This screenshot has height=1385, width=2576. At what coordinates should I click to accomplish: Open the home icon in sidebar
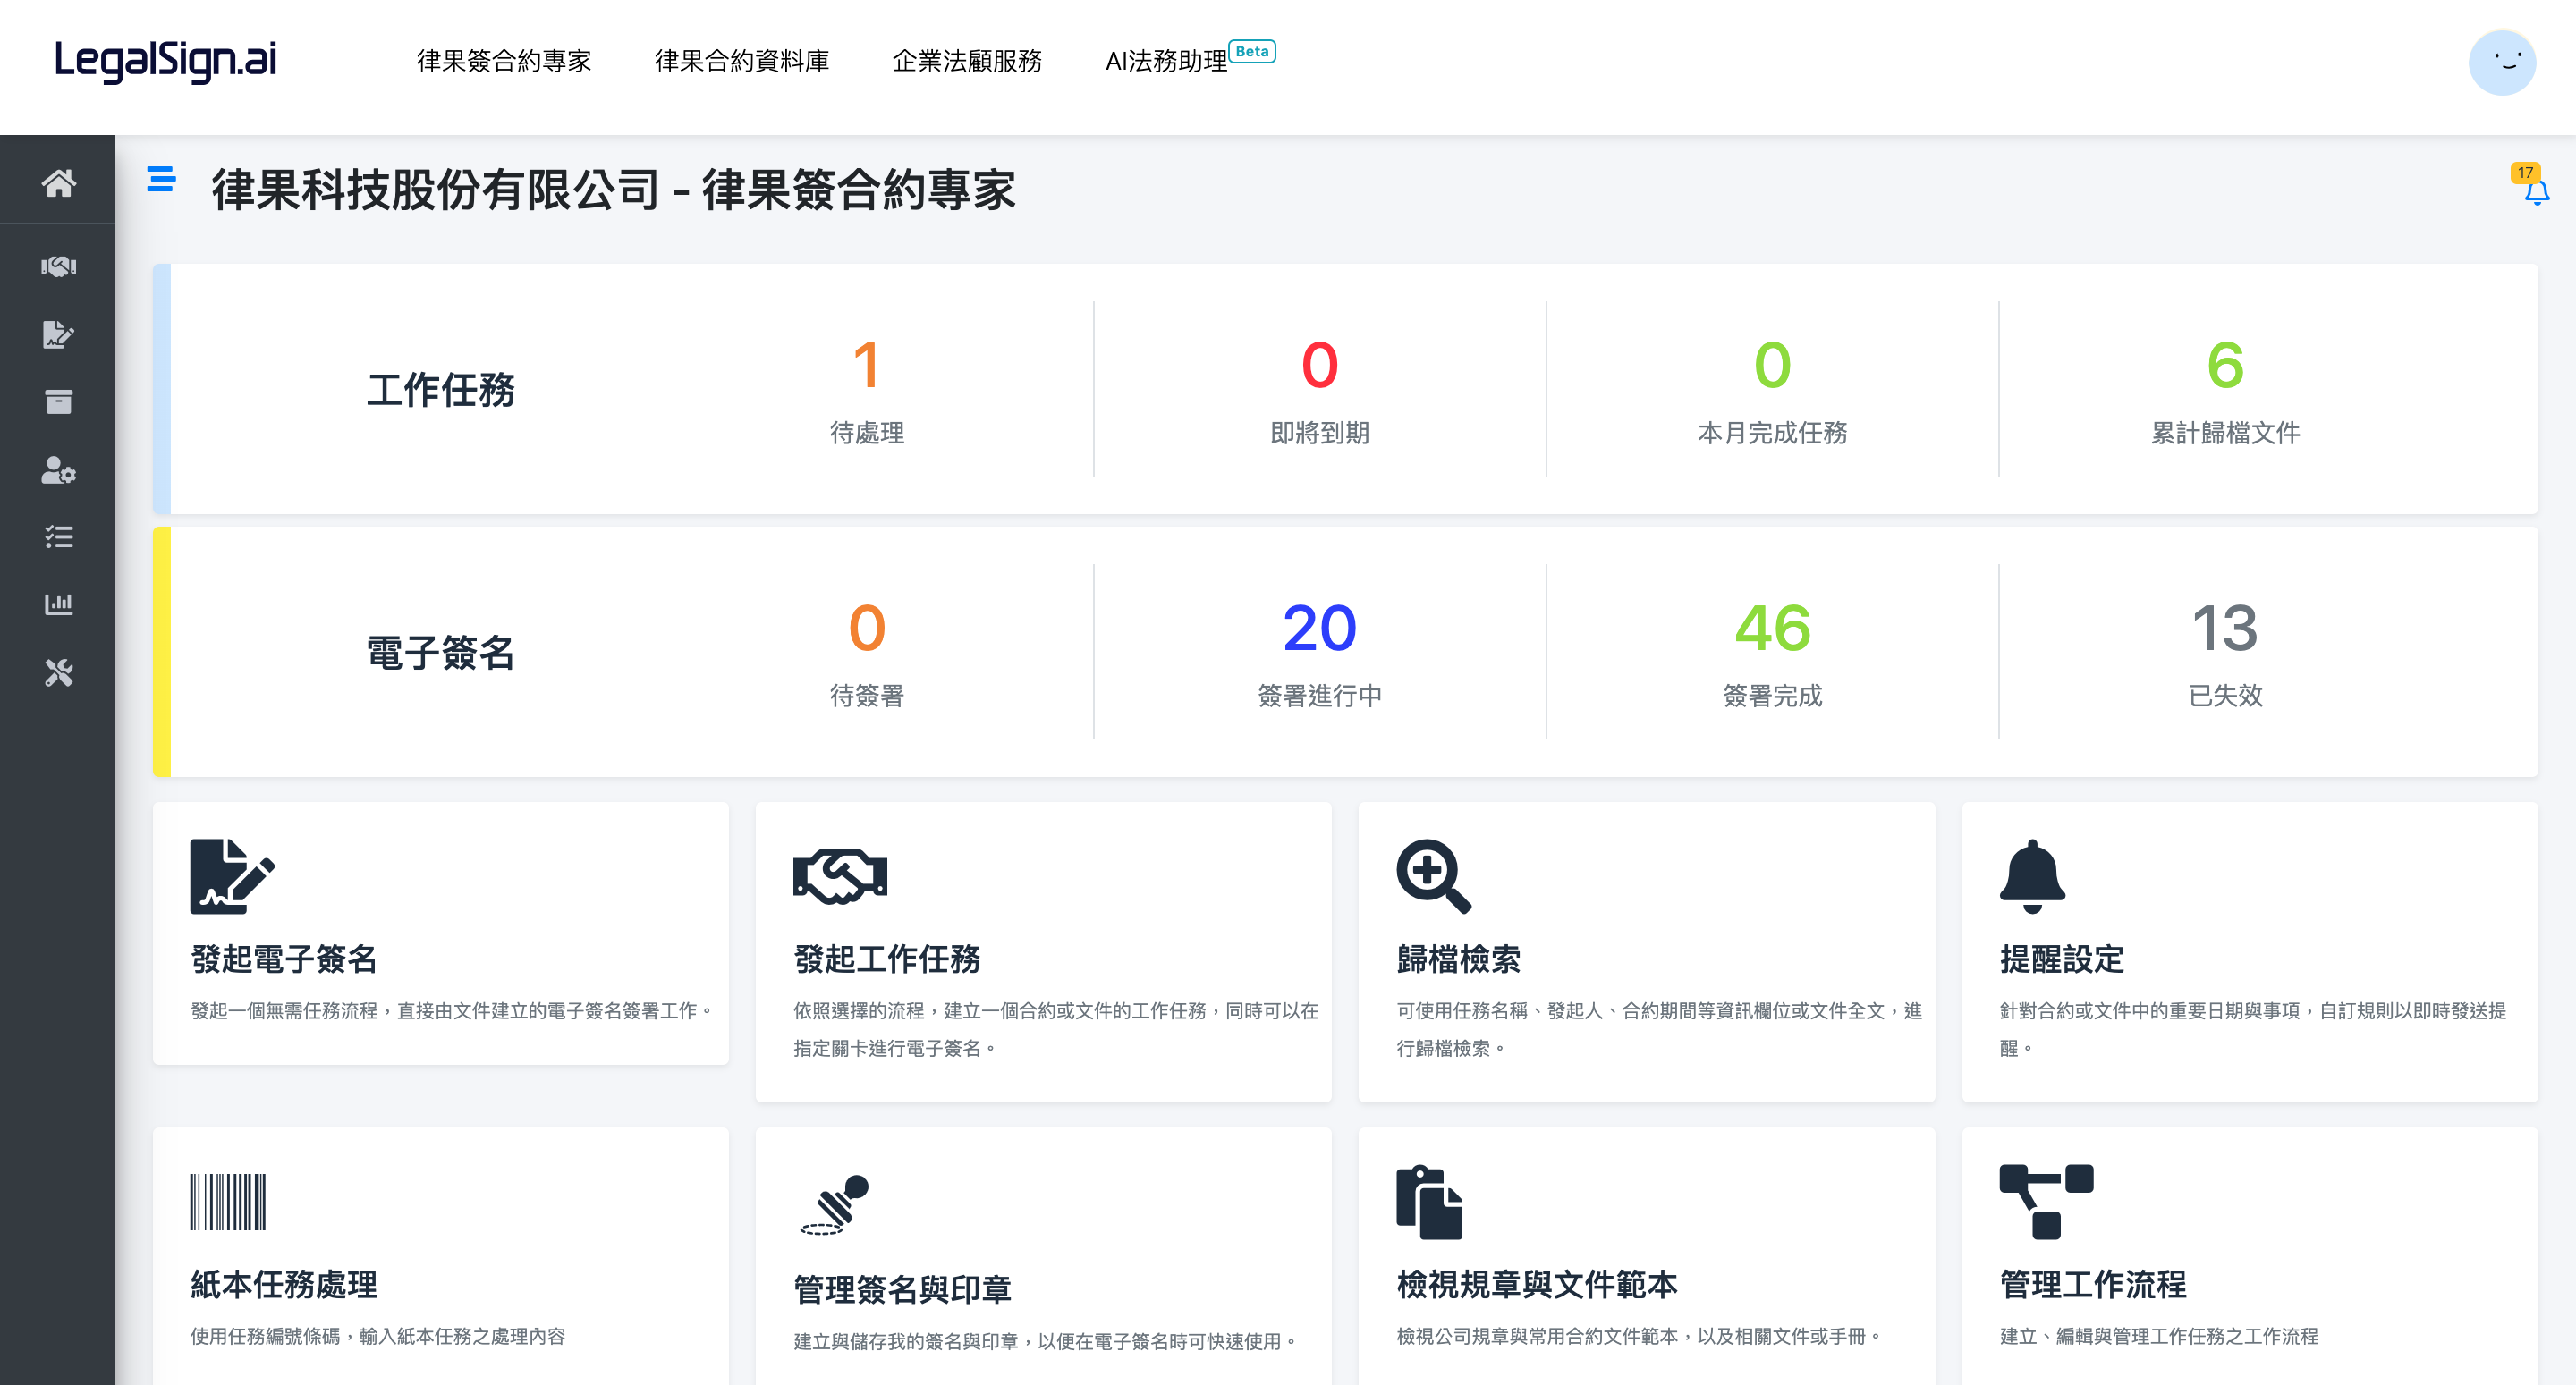pyautogui.click(x=58, y=183)
